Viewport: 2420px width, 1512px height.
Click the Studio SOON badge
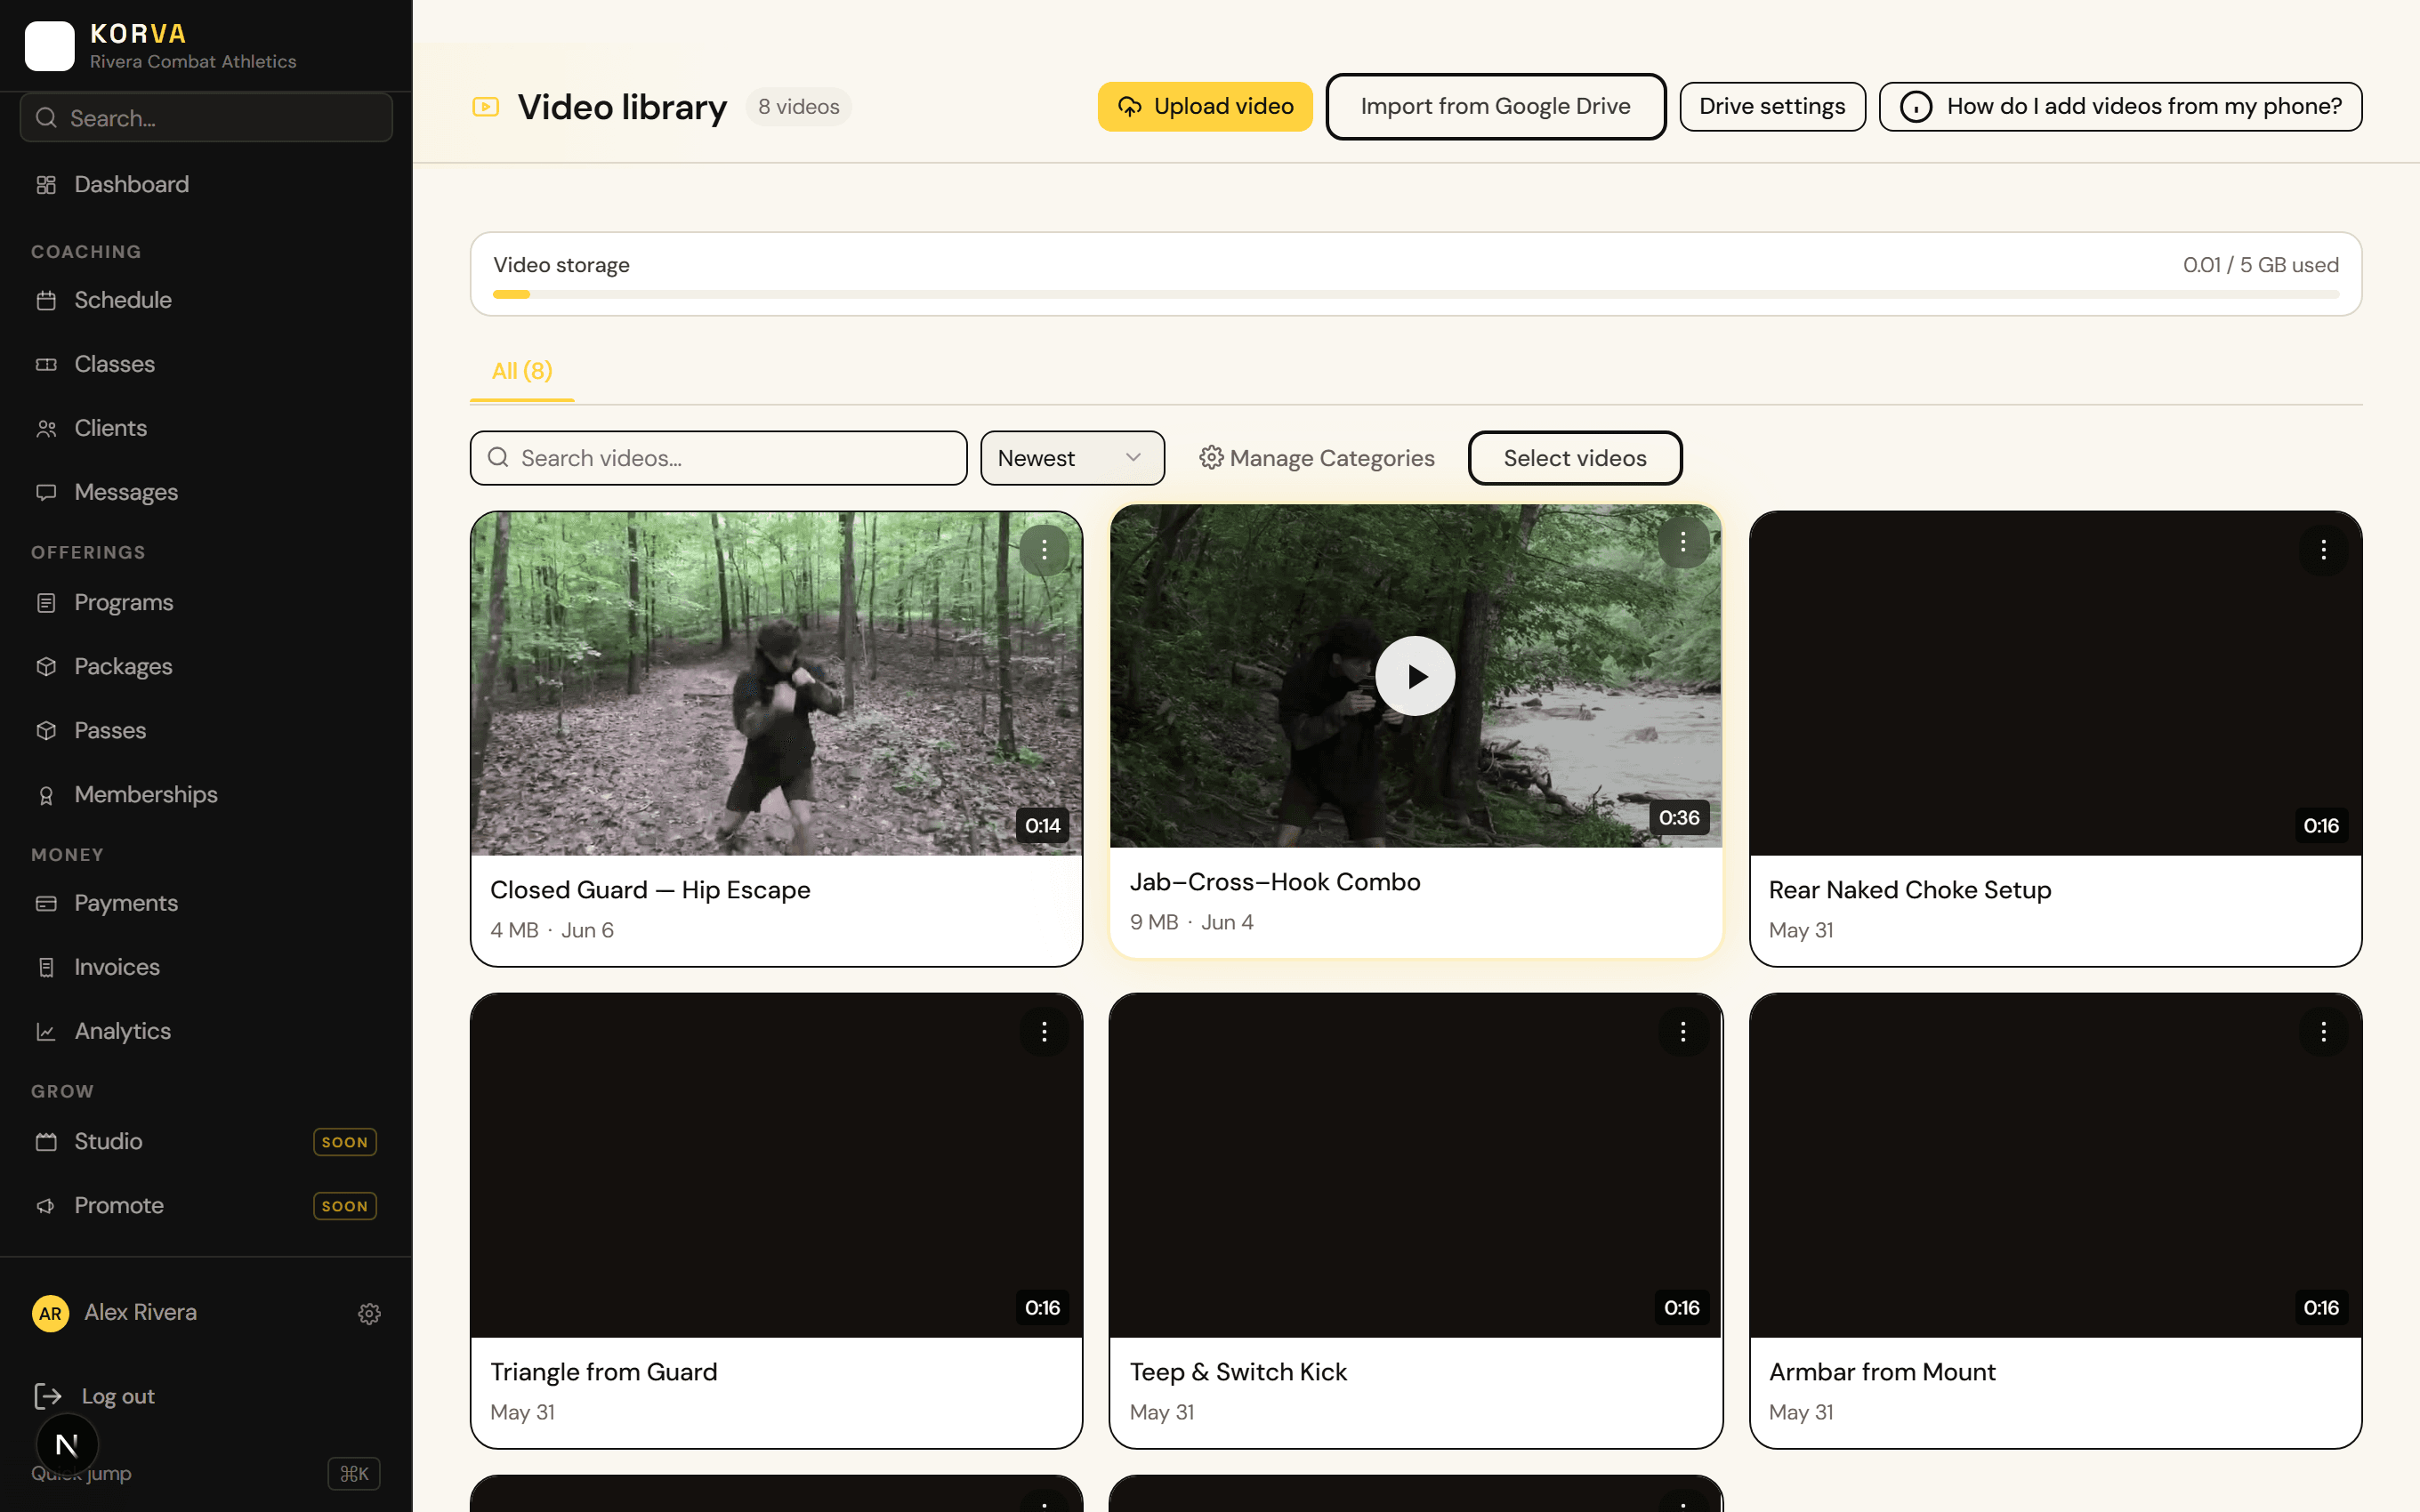coord(345,1142)
